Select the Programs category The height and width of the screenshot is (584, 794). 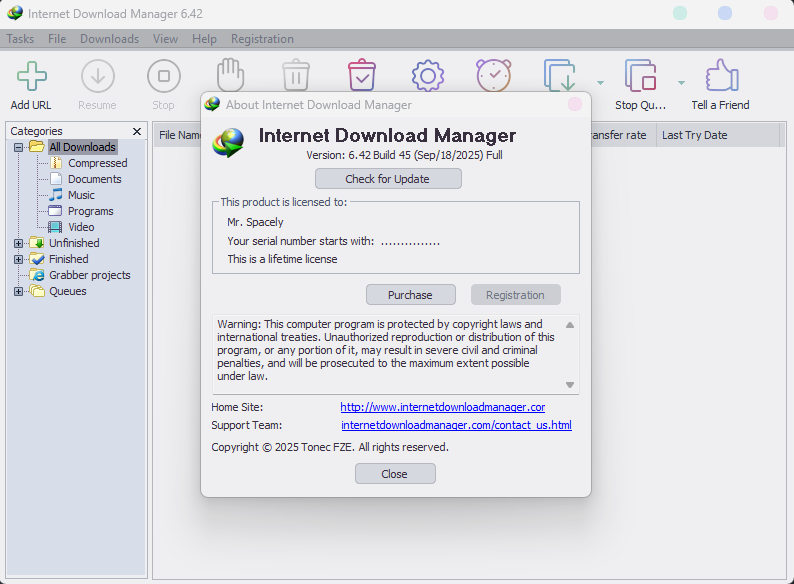pyautogui.click(x=91, y=211)
